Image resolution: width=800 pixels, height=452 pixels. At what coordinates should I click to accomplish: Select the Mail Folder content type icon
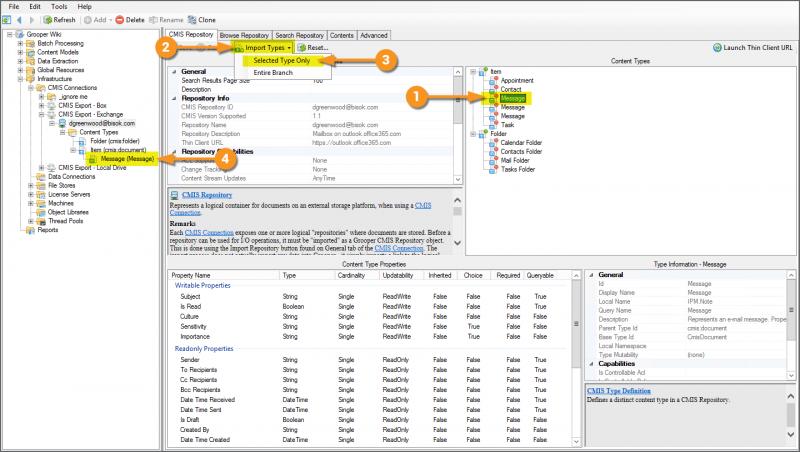tap(493, 160)
